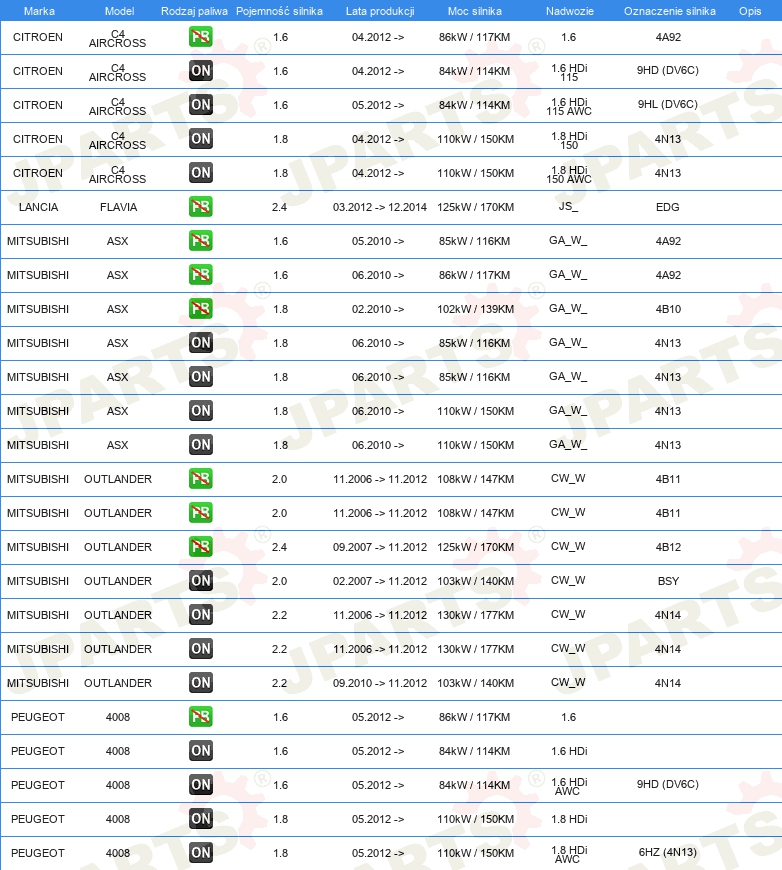
Task: Click the 09.2007 -> 11.2012 production years cell
Action: 380,547
